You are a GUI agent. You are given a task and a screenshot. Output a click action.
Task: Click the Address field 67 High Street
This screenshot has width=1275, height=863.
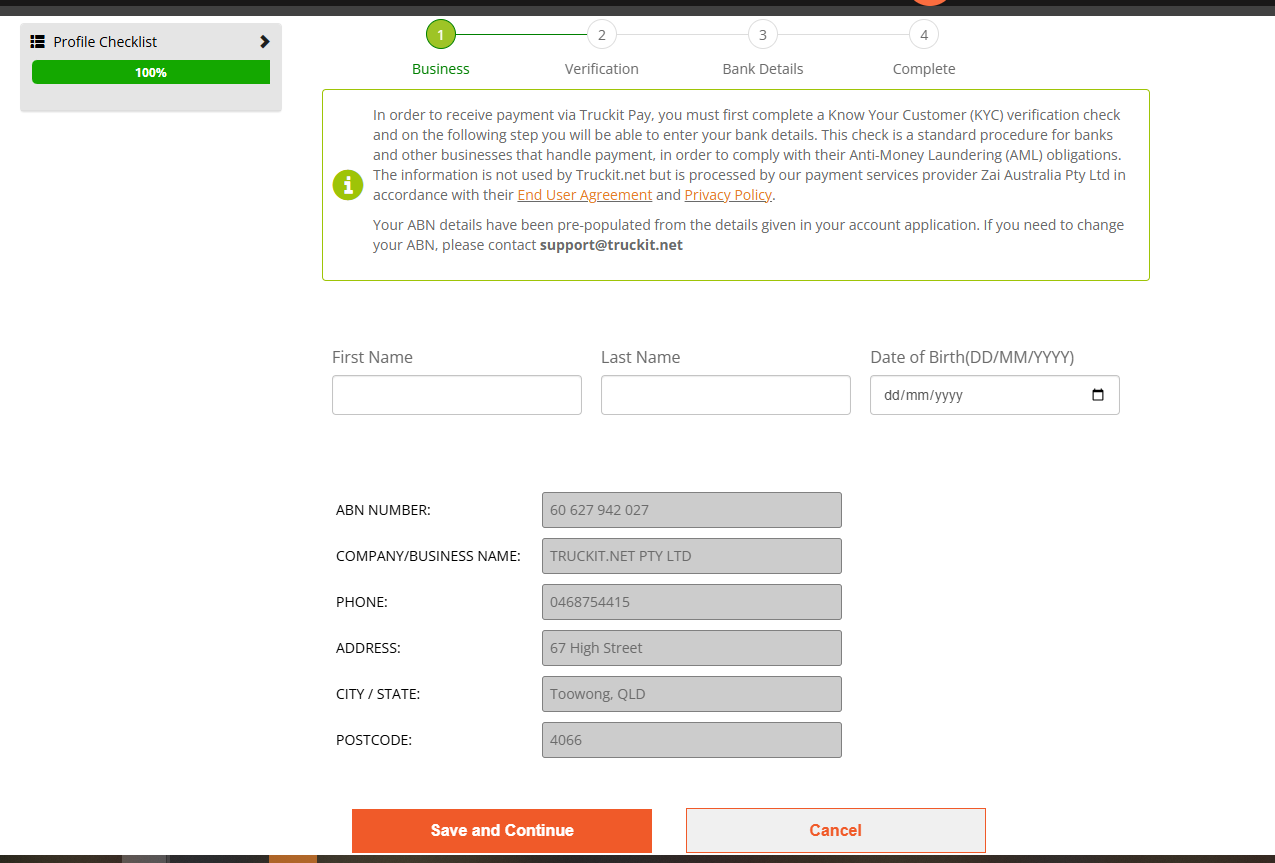coord(692,648)
